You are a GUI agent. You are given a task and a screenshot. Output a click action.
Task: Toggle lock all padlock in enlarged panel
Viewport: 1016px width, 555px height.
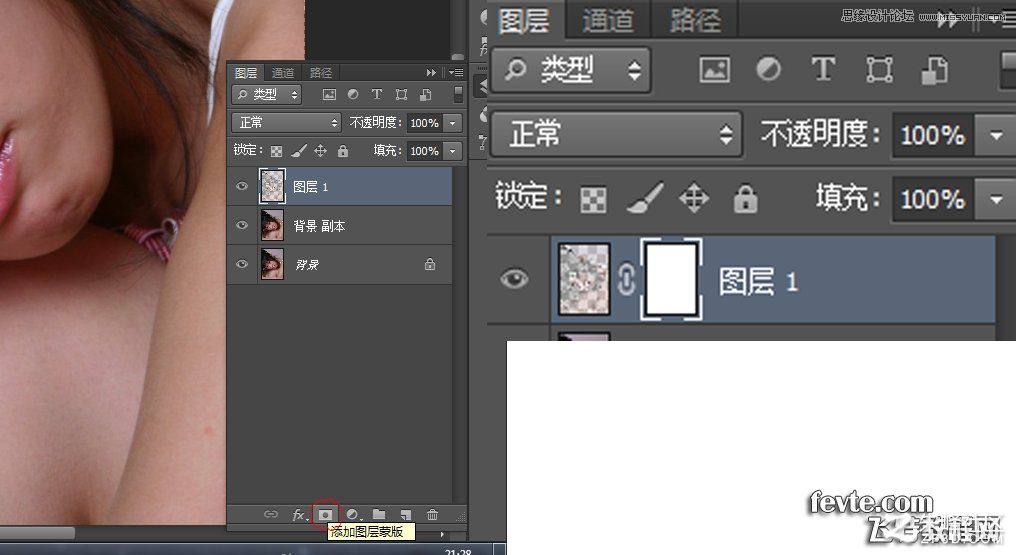pos(746,198)
